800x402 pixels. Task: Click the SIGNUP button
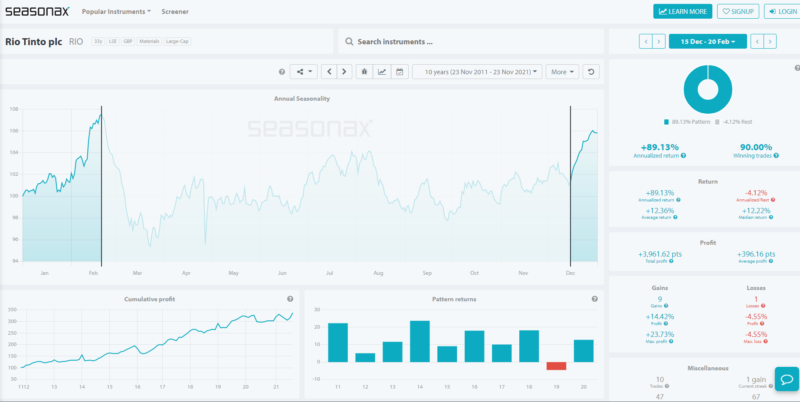(x=738, y=11)
